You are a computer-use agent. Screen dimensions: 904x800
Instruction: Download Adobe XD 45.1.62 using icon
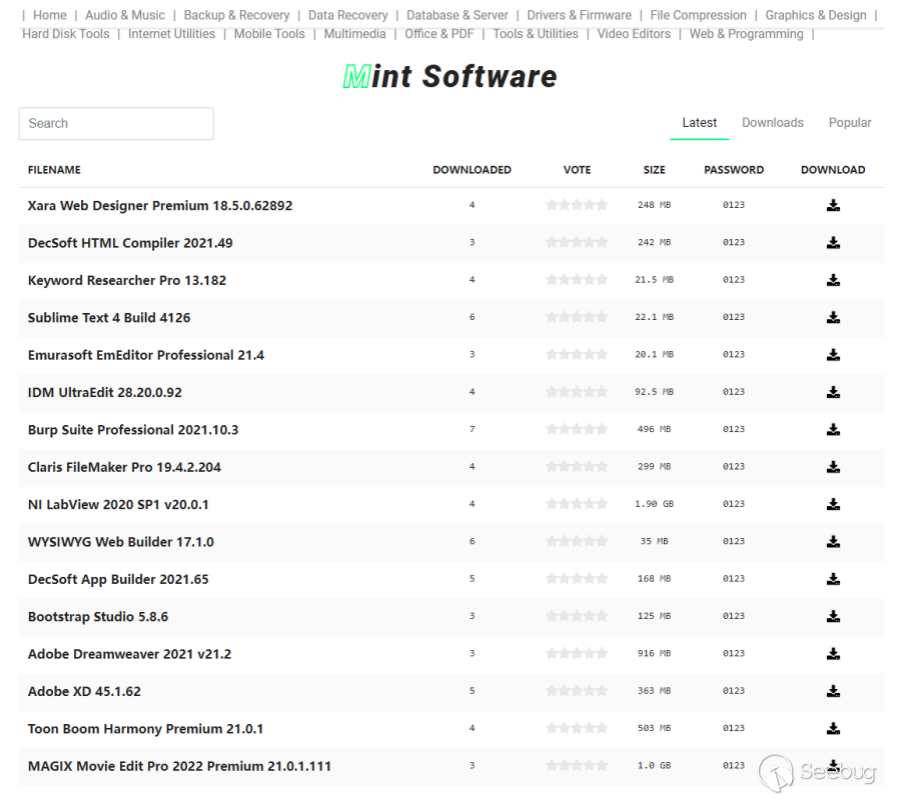coord(833,691)
